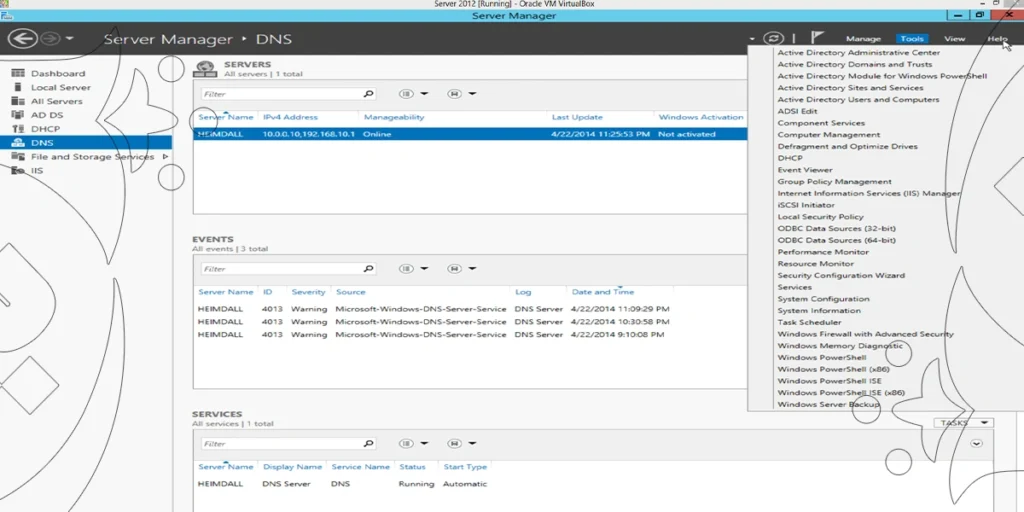
Task: Sort servers by Last Update column
Action: (x=577, y=117)
